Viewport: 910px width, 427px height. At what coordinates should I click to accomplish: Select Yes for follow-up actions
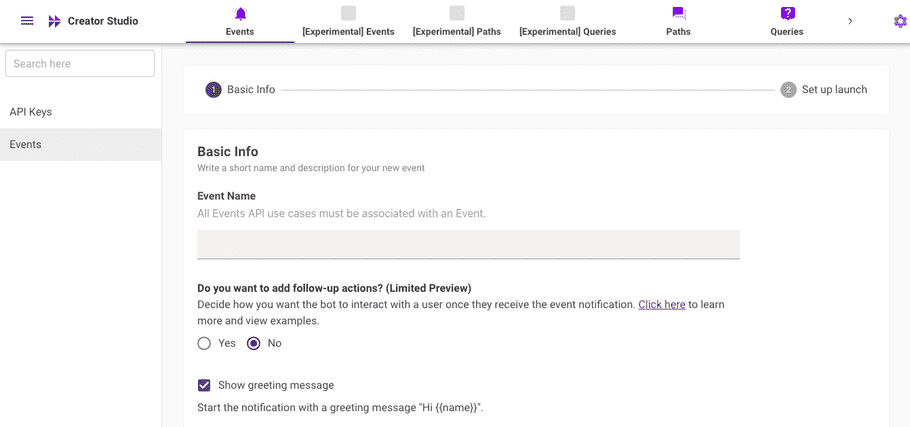pos(204,343)
